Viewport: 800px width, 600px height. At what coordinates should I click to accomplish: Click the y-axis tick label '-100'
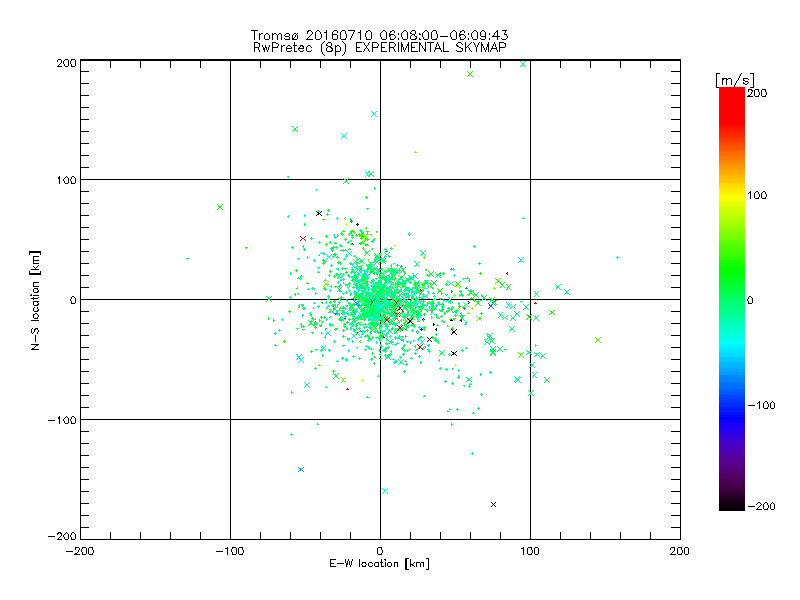click(62, 420)
